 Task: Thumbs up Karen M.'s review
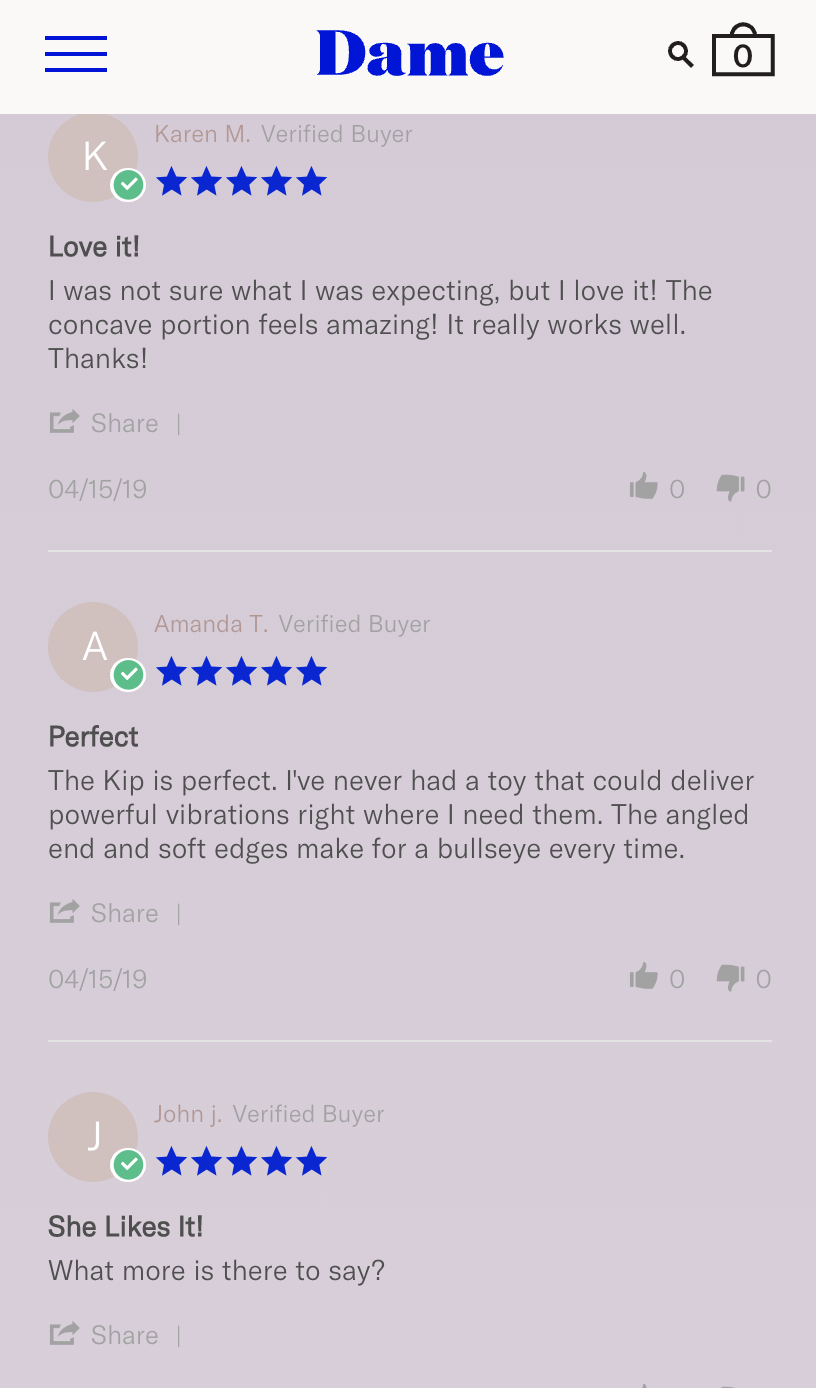[x=644, y=487]
